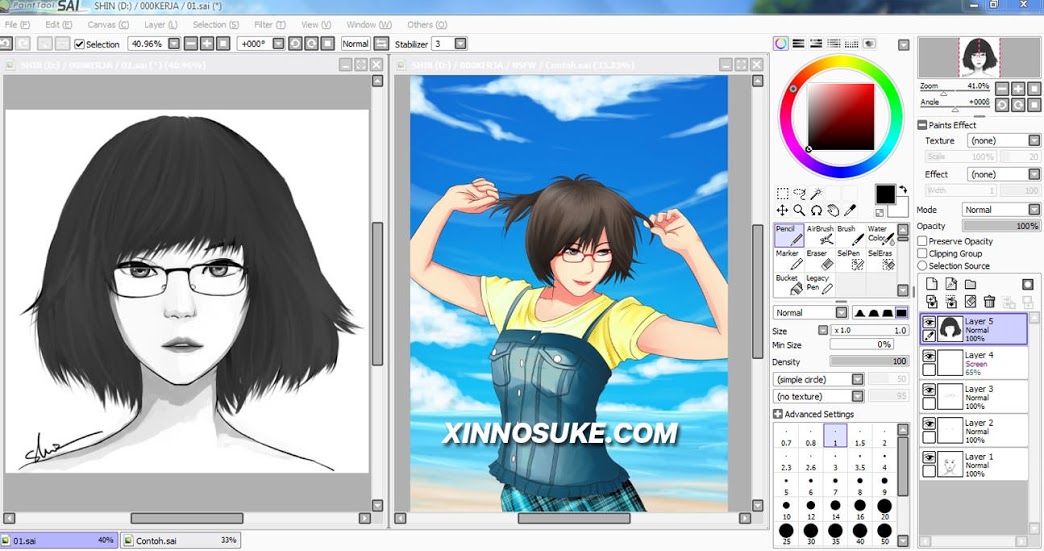Choose the Bucket fill tool
This screenshot has height=551, width=1044.
click(789, 285)
